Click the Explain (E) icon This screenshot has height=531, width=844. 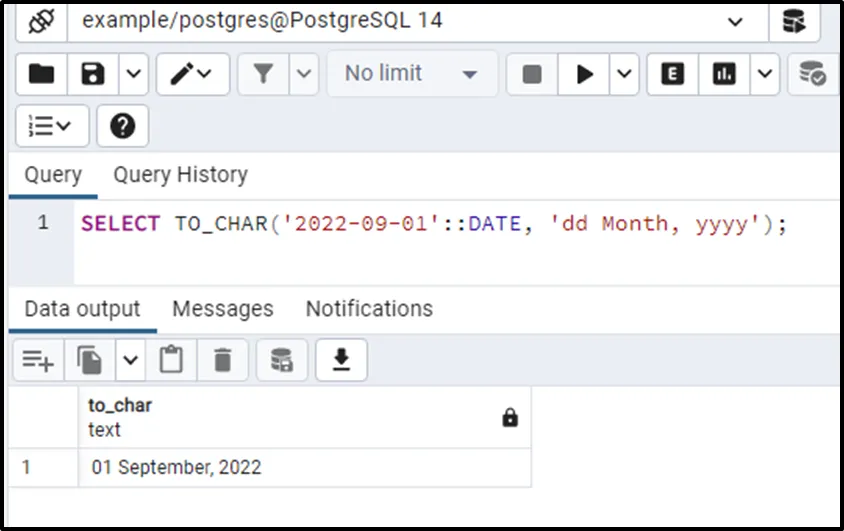point(673,74)
